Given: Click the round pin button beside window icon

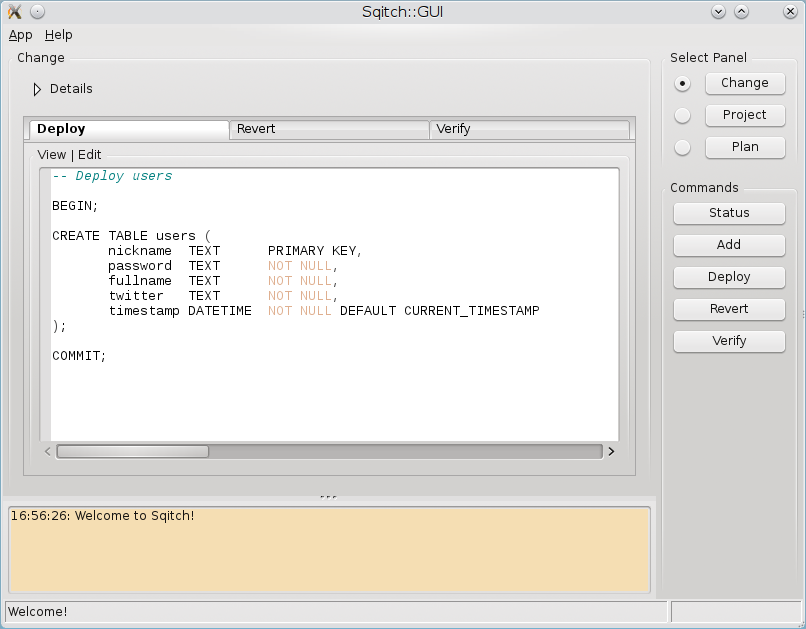Looking at the screenshot, I should pyautogui.click(x=37, y=12).
